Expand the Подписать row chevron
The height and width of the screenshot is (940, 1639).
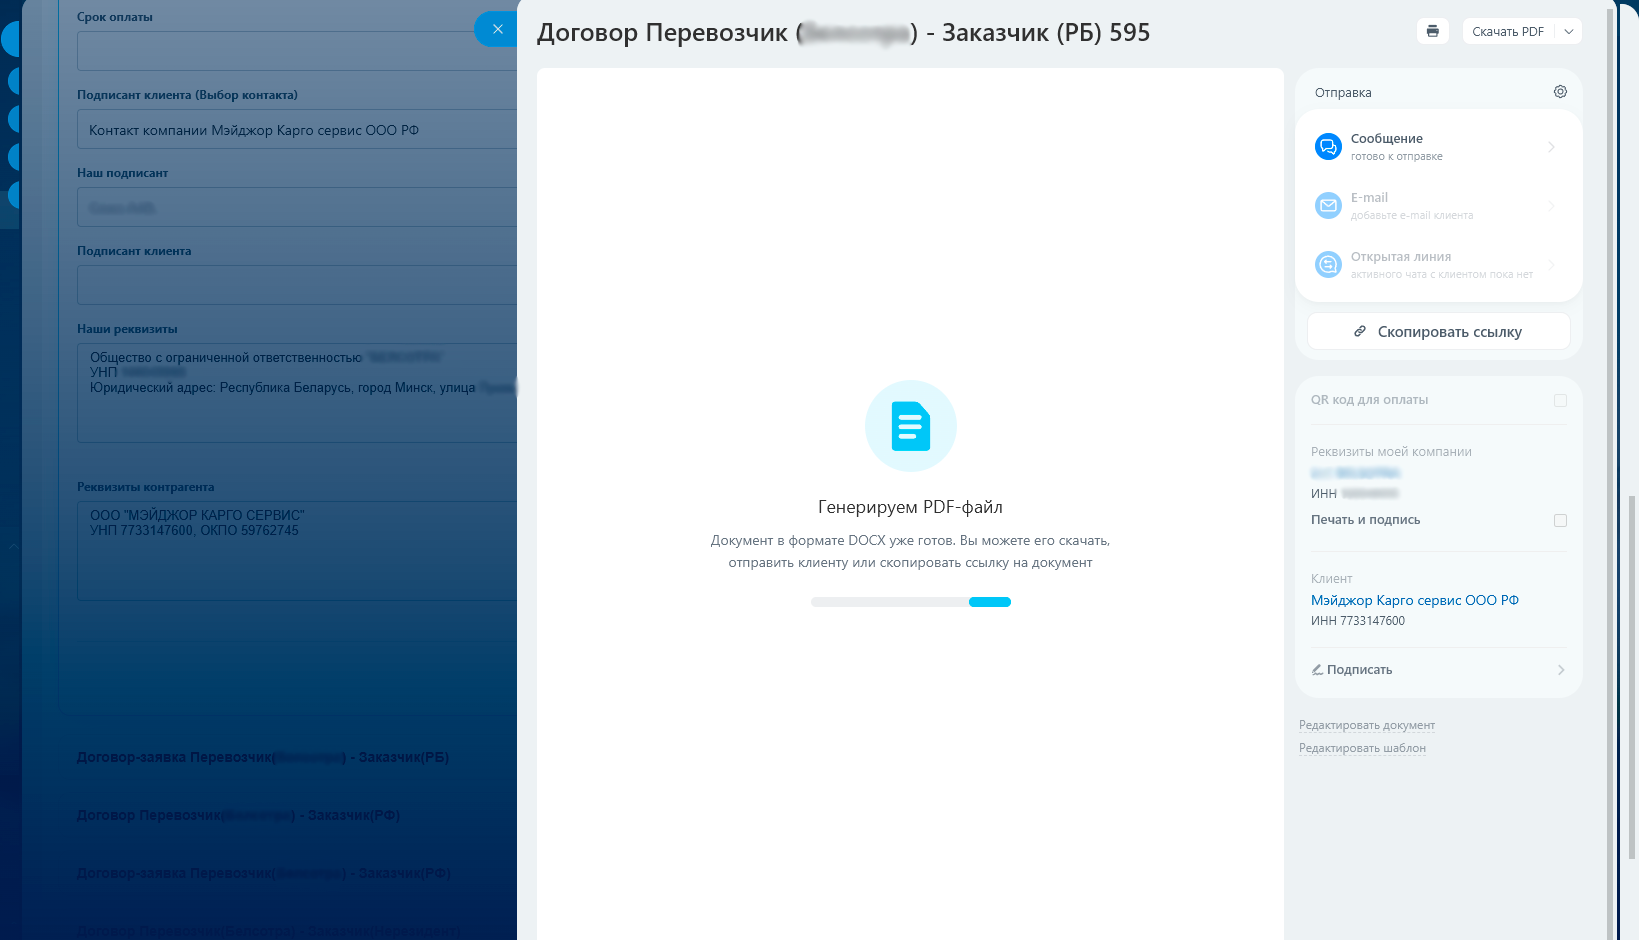1561,670
